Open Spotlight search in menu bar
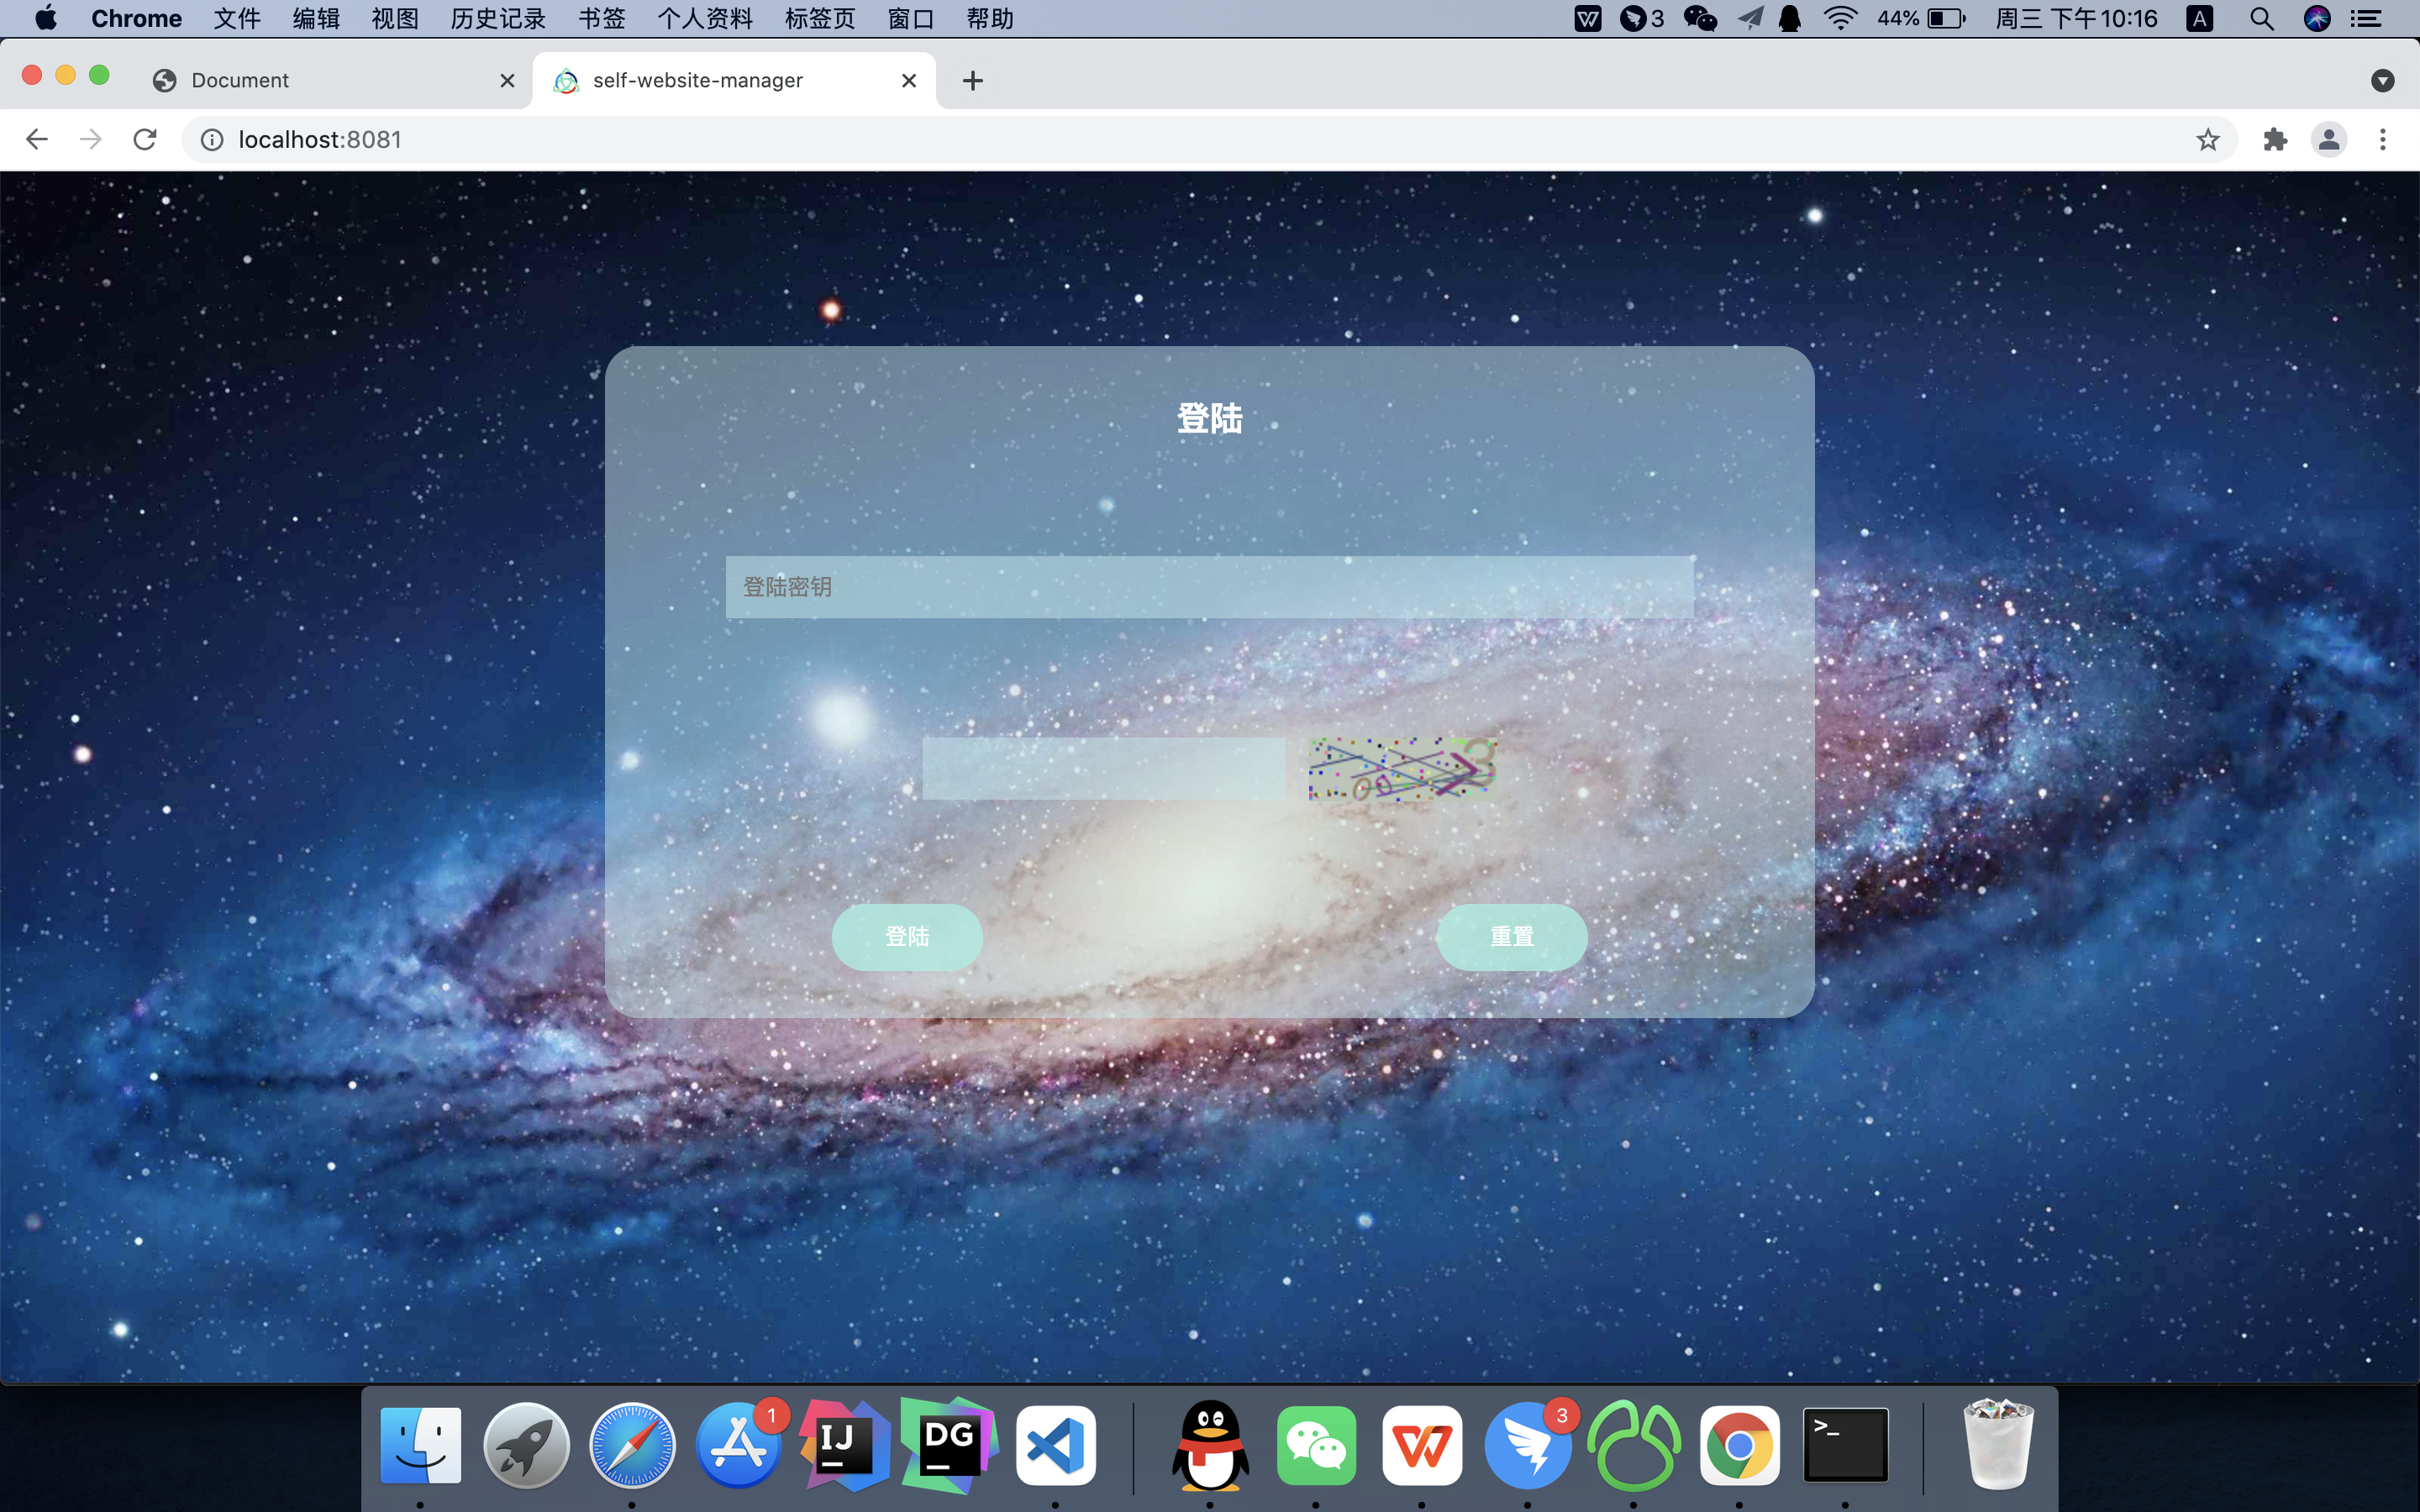The width and height of the screenshot is (2420, 1512). pyautogui.click(x=2261, y=18)
